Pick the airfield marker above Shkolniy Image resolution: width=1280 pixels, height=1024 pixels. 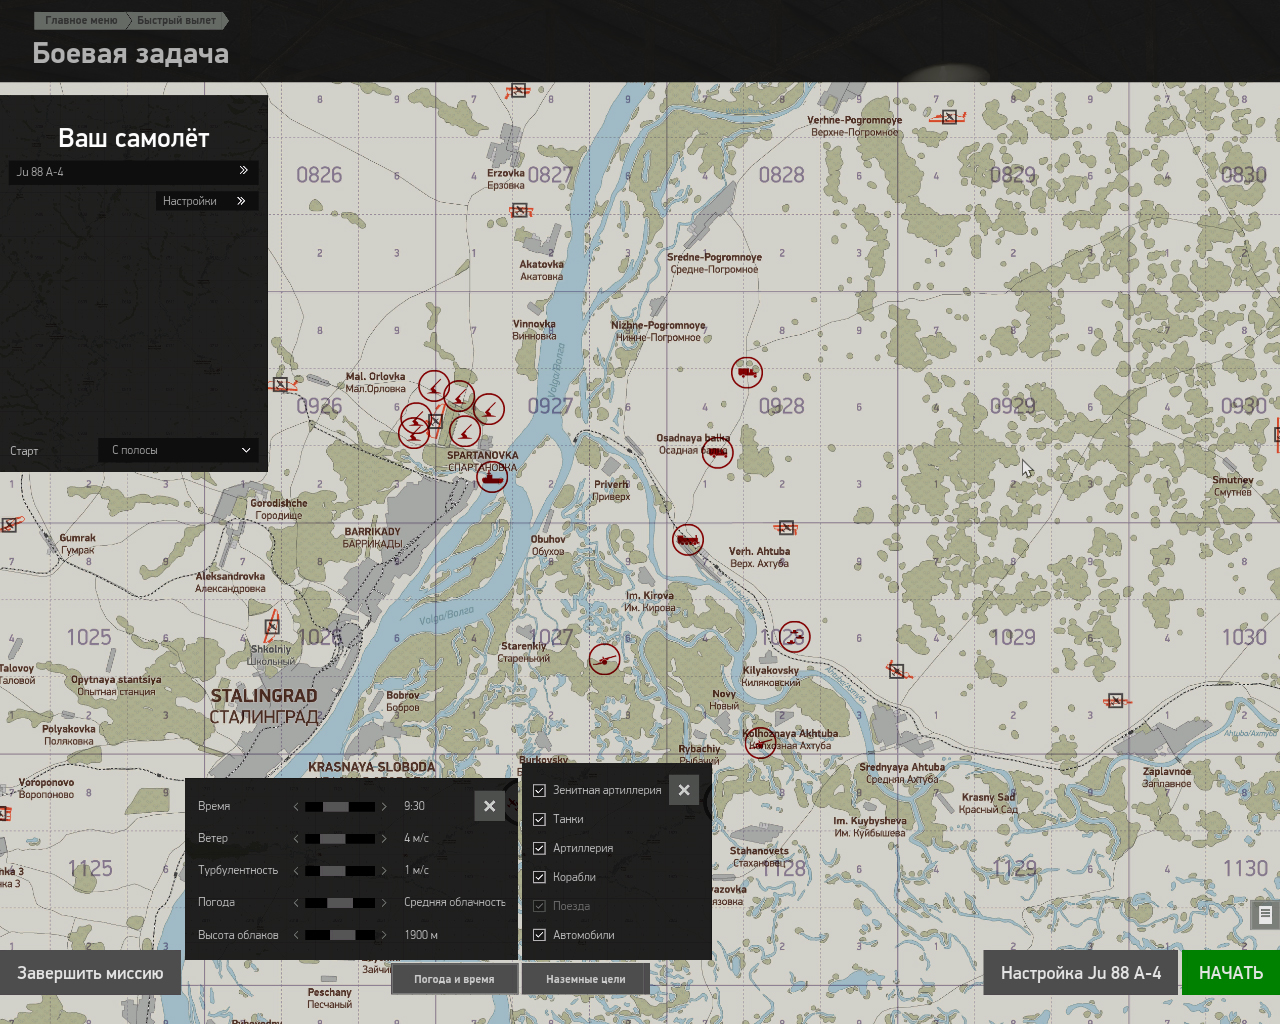point(271,627)
